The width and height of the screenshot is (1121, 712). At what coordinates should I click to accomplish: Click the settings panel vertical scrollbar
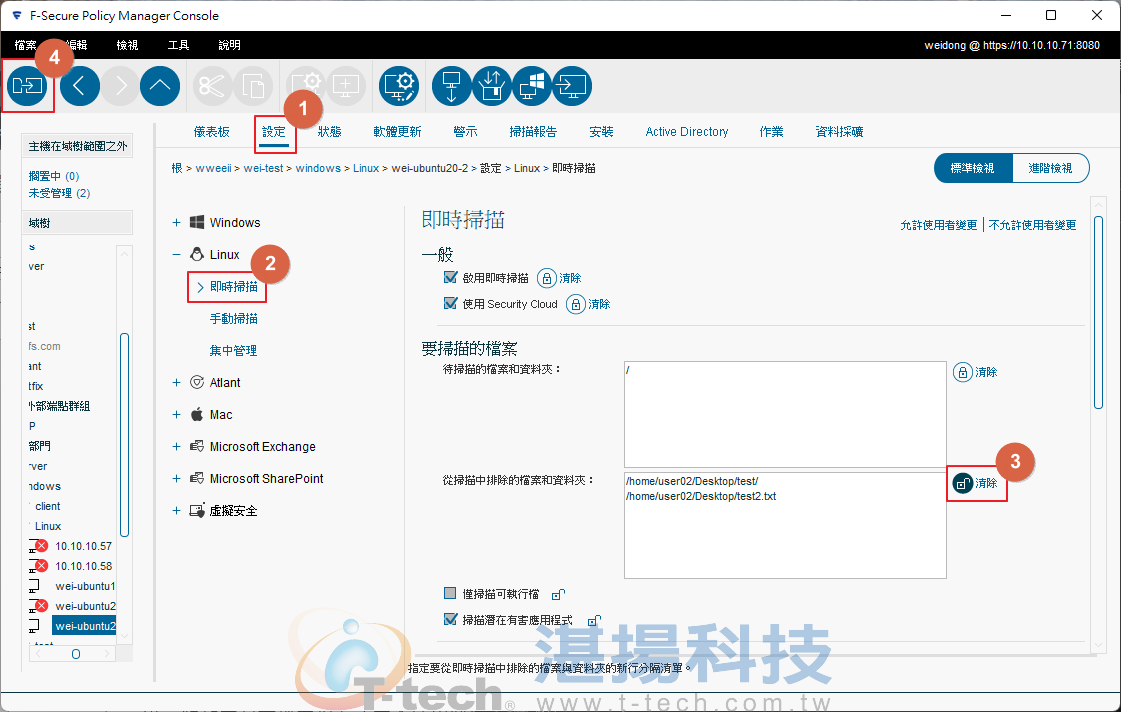pos(1098,310)
